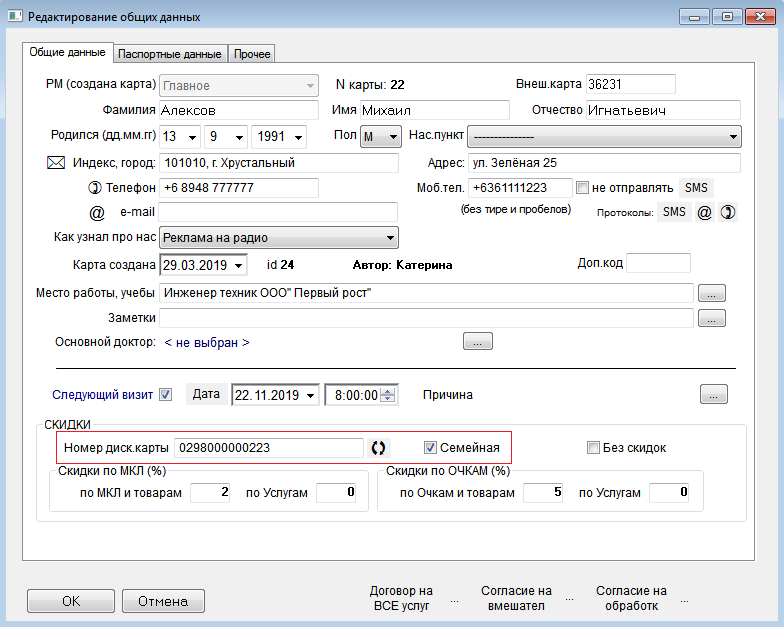
Task: Click the refresh icon next to discount card number
Action: point(379,447)
